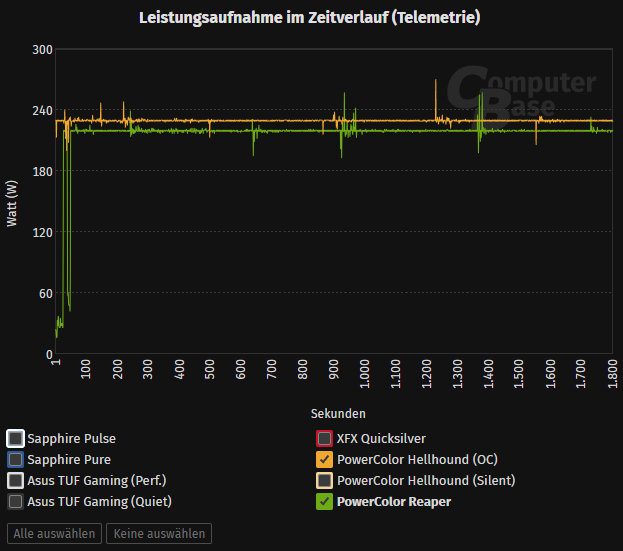623x551 pixels.
Task: Click the 1.000 tick on the X axis
Action: [x=364, y=374]
